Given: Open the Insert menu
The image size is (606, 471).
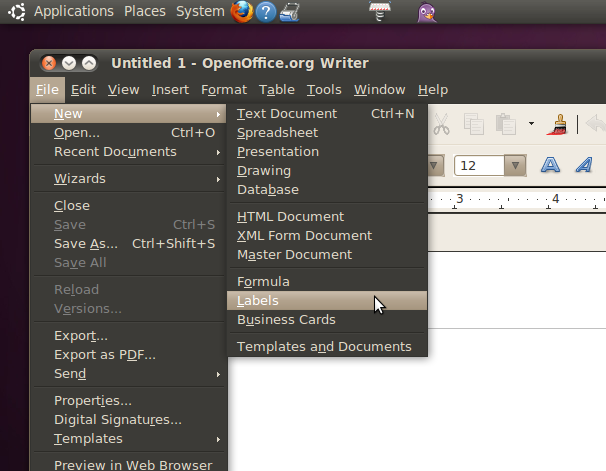Looking at the screenshot, I should [170, 90].
